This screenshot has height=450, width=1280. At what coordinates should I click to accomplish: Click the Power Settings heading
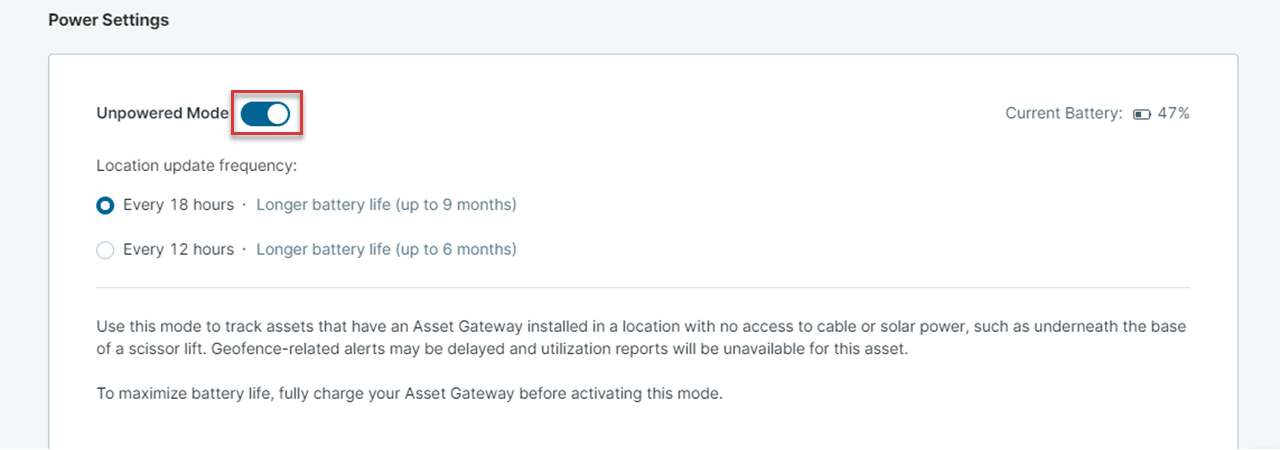click(109, 20)
